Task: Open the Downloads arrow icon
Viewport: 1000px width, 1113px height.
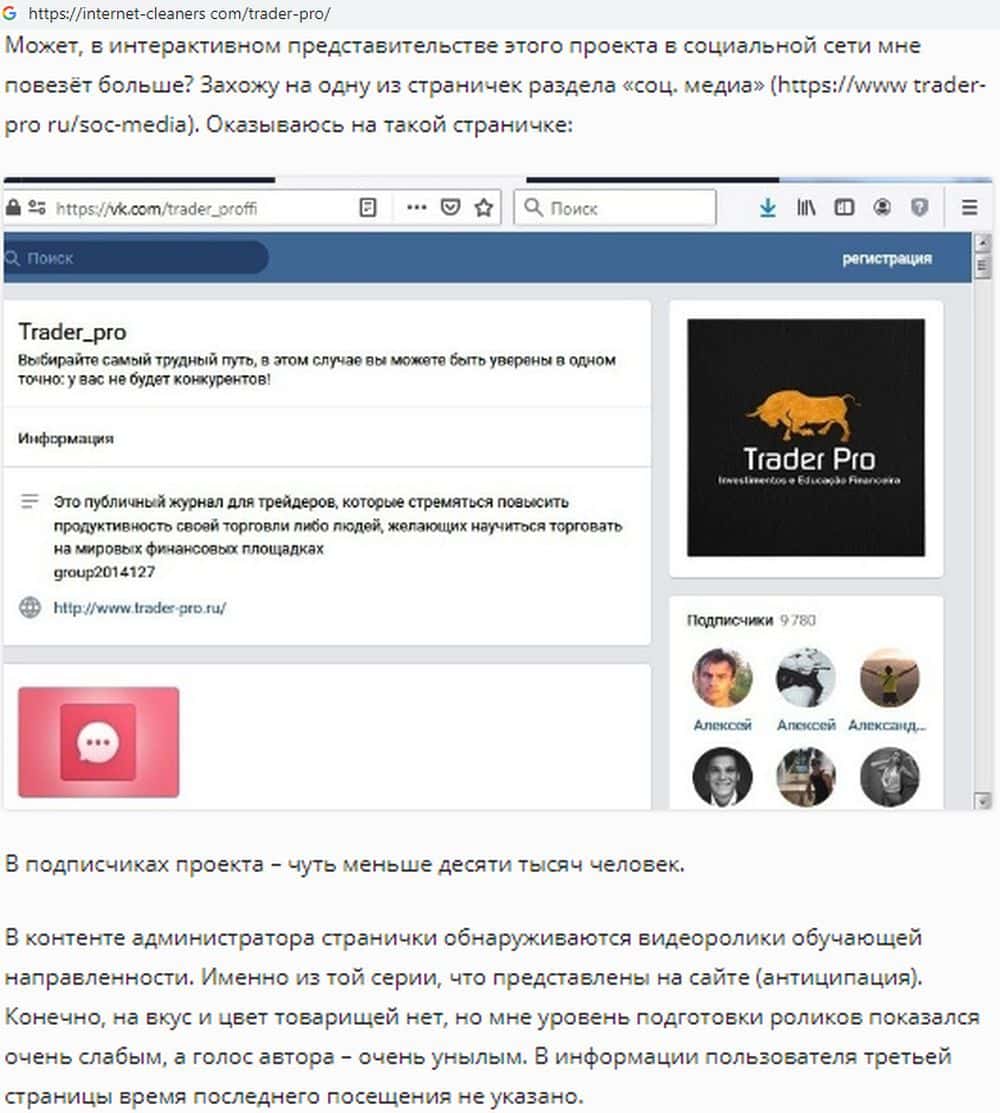Action: 767,207
